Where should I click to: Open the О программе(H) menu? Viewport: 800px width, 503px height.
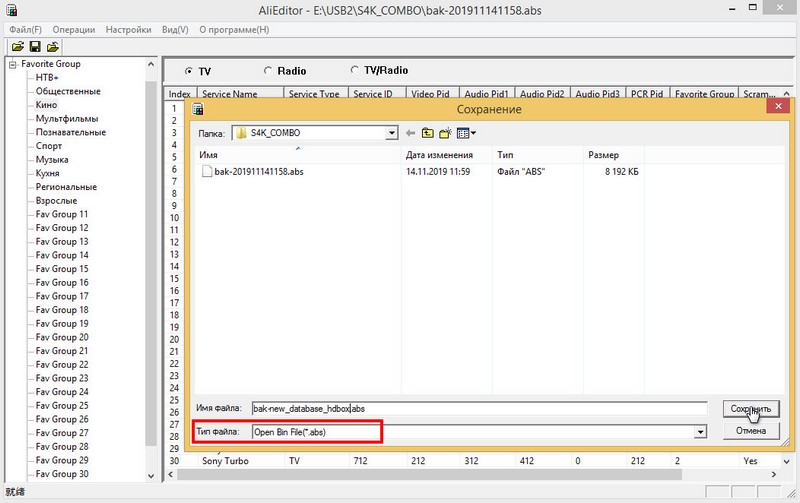(234, 30)
